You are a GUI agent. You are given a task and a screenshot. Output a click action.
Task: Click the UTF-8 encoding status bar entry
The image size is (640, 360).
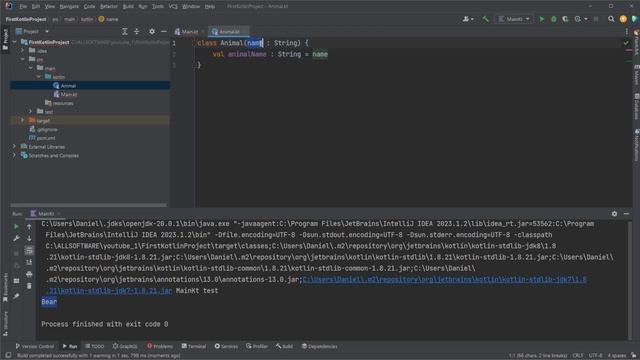click(596, 356)
